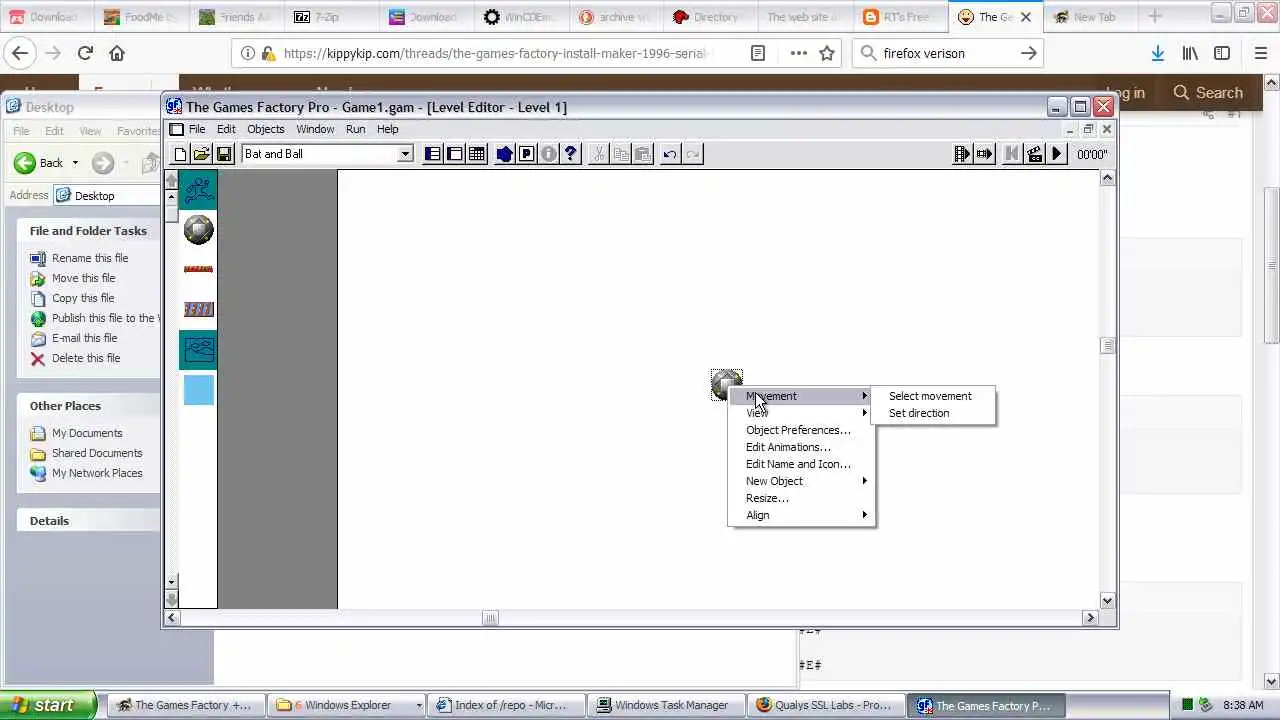This screenshot has height=720, width=1280.
Task: Open the Firefox hamburger menu
Action: (1260, 53)
